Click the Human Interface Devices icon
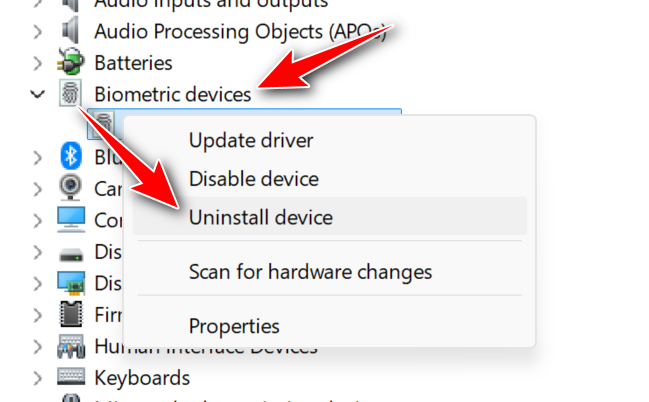The image size is (649, 402). coord(70,347)
